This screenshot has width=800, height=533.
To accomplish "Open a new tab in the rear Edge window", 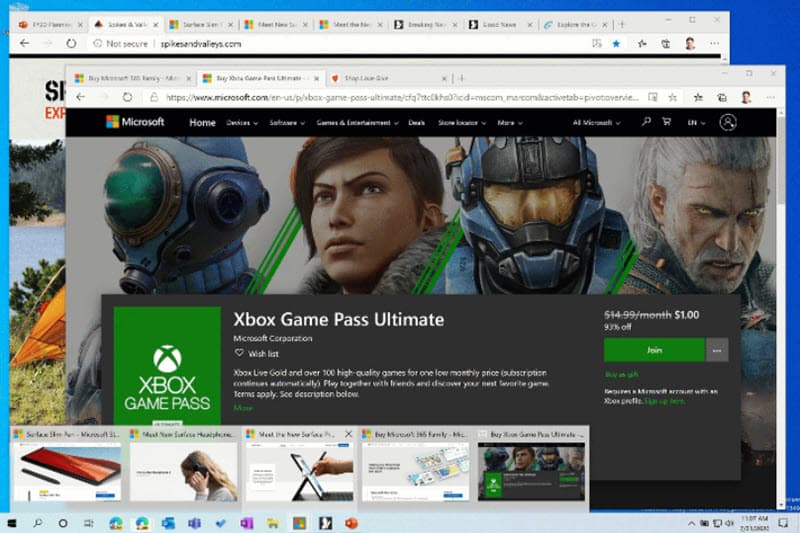I will point(621,24).
